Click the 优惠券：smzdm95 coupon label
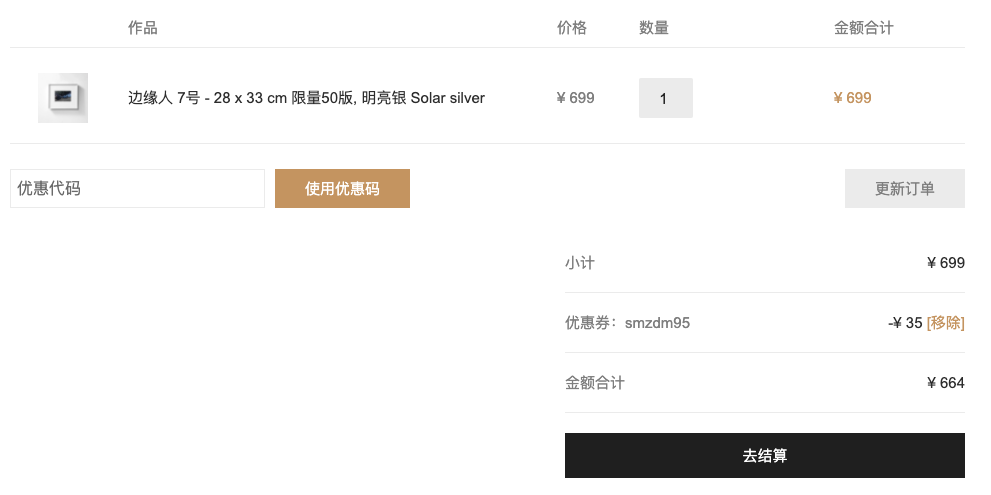Image resolution: width=991 pixels, height=495 pixels. pyautogui.click(x=628, y=323)
